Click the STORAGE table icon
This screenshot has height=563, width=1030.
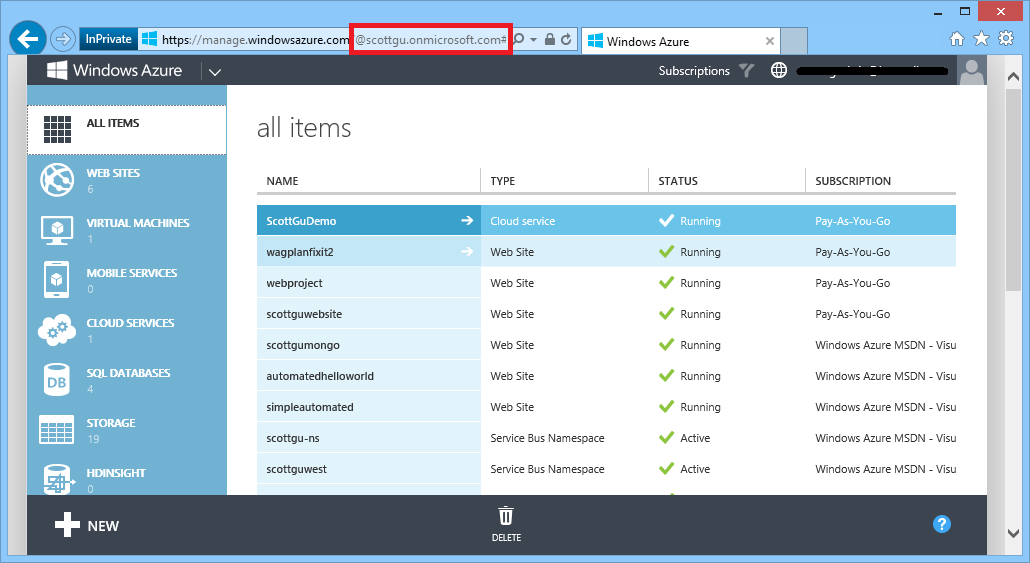click(56, 430)
